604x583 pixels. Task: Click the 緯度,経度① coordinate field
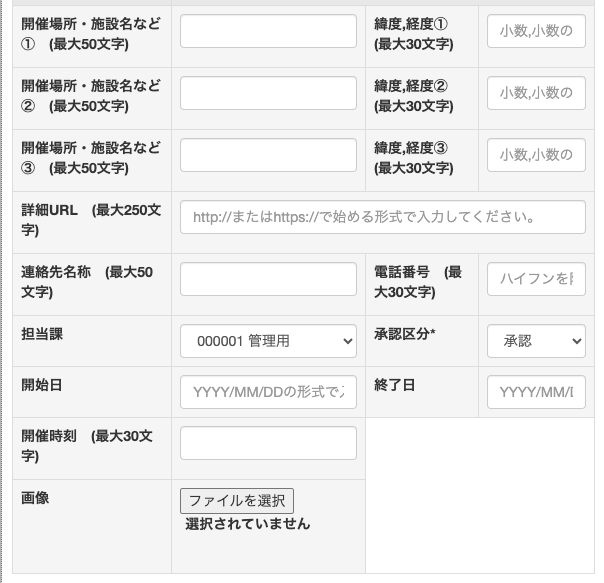(x=536, y=31)
